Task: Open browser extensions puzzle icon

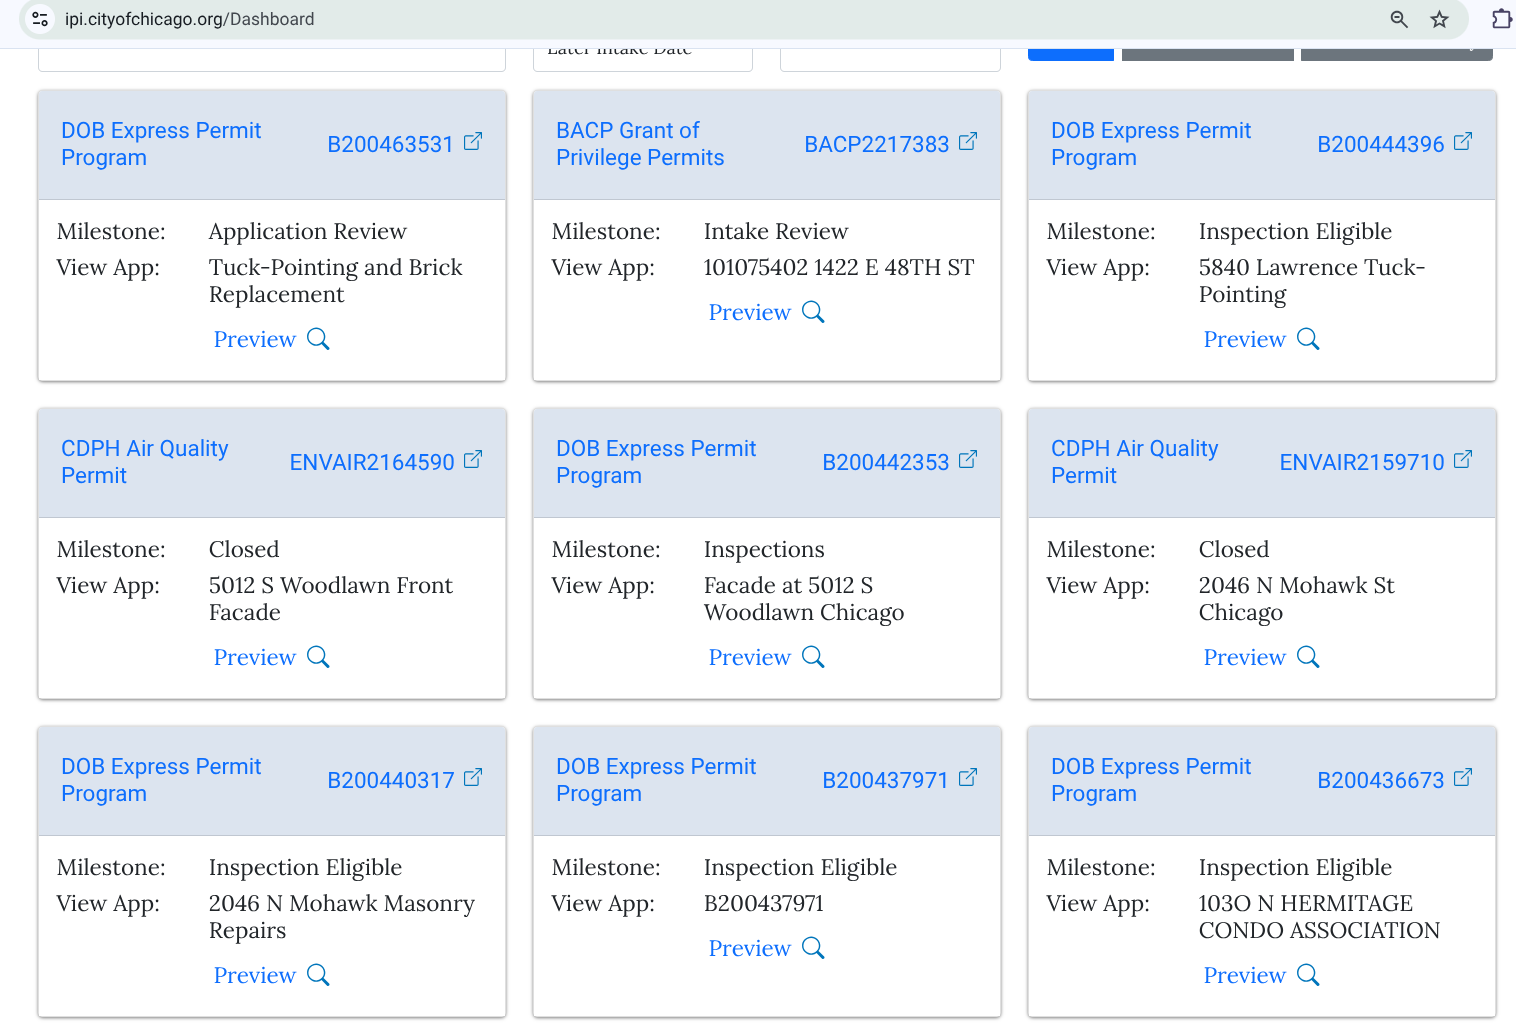Action: (x=1501, y=19)
